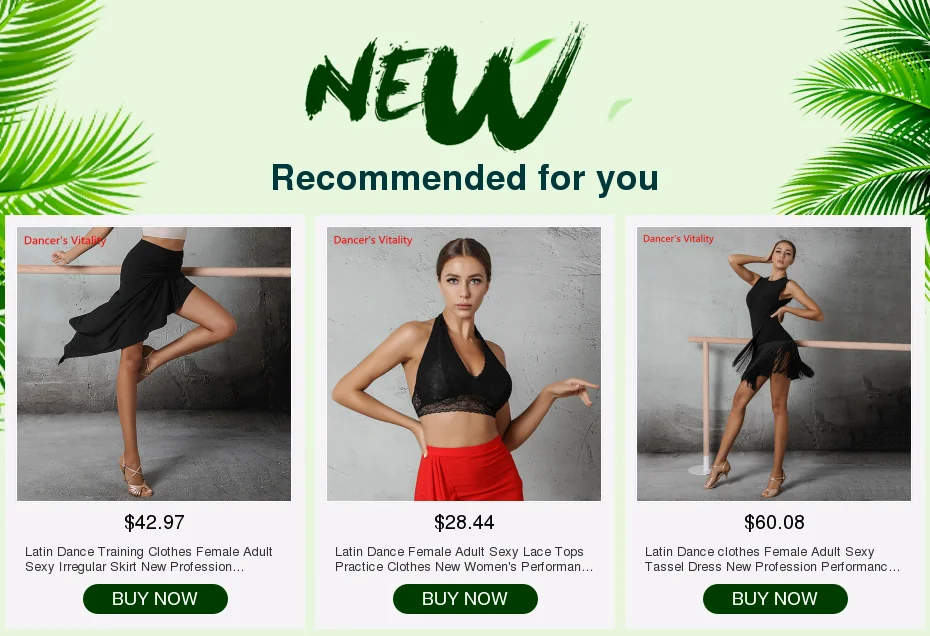The height and width of the screenshot is (636, 930).
Task: Open the black irregular skirt product photo
Action: (154, 364)
